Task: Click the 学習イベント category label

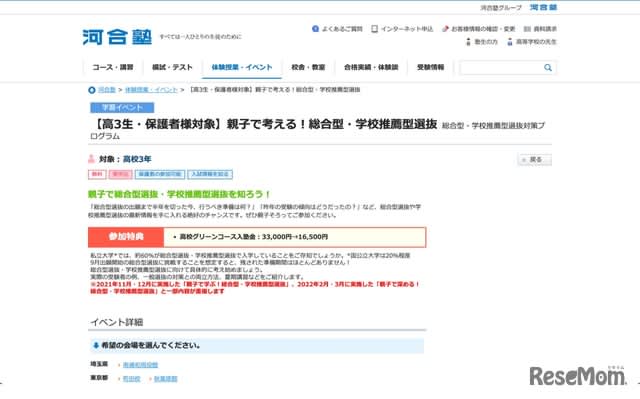Action: [x=122, y=108]
